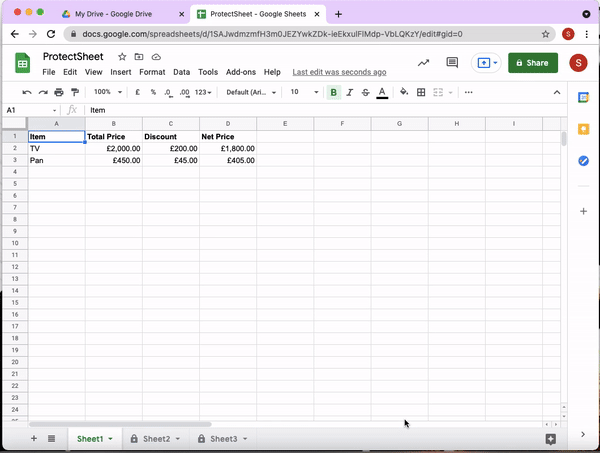Viewport: 600px width, 453px height.
Task: Increase decimal places icon
Action: click(184, 93)
